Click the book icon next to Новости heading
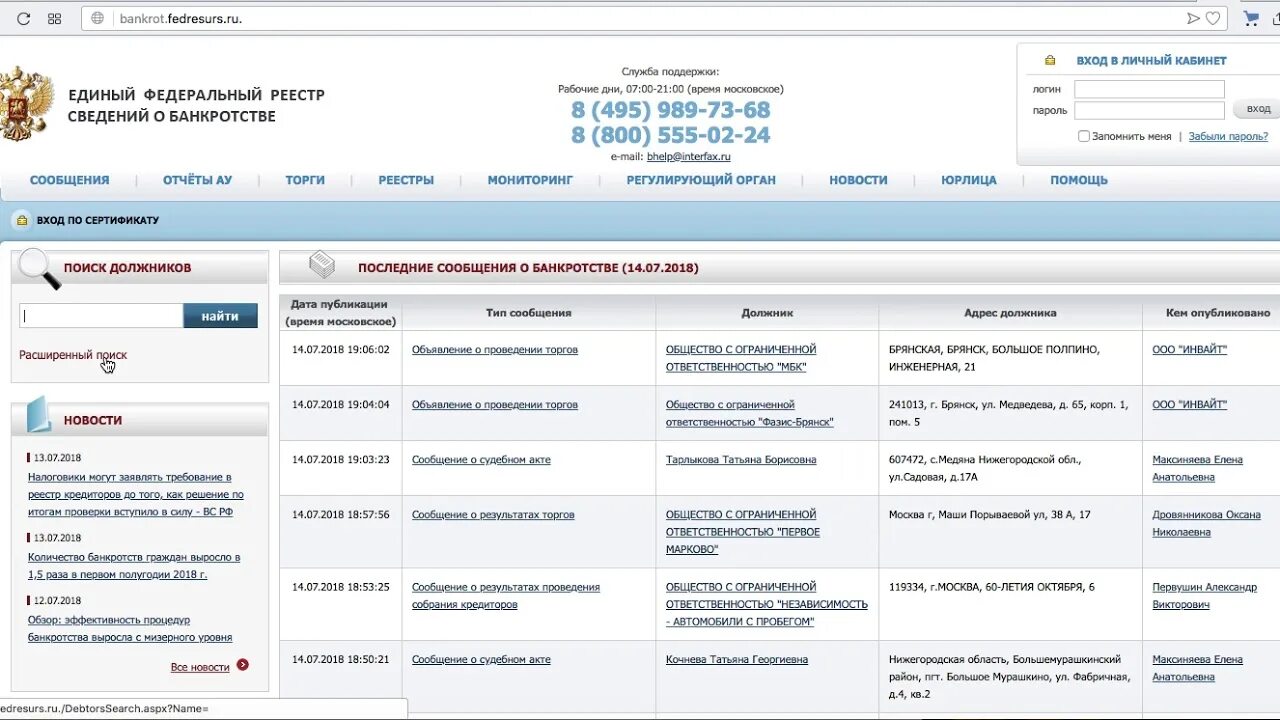 [39, 414]
